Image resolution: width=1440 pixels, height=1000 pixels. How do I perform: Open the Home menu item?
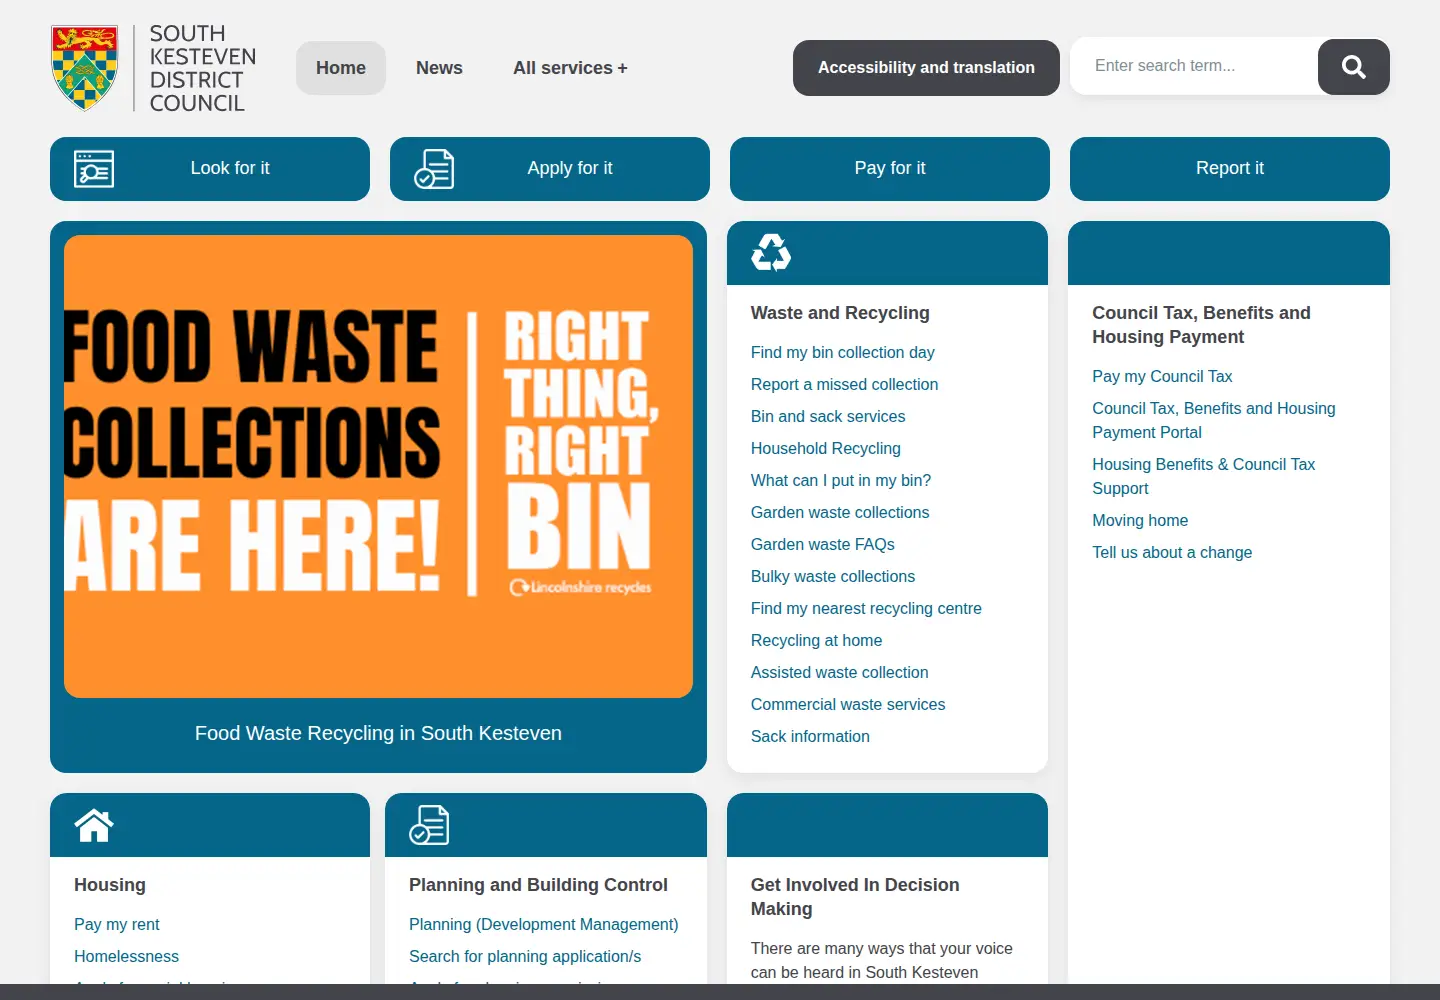[x=341, y=68]
